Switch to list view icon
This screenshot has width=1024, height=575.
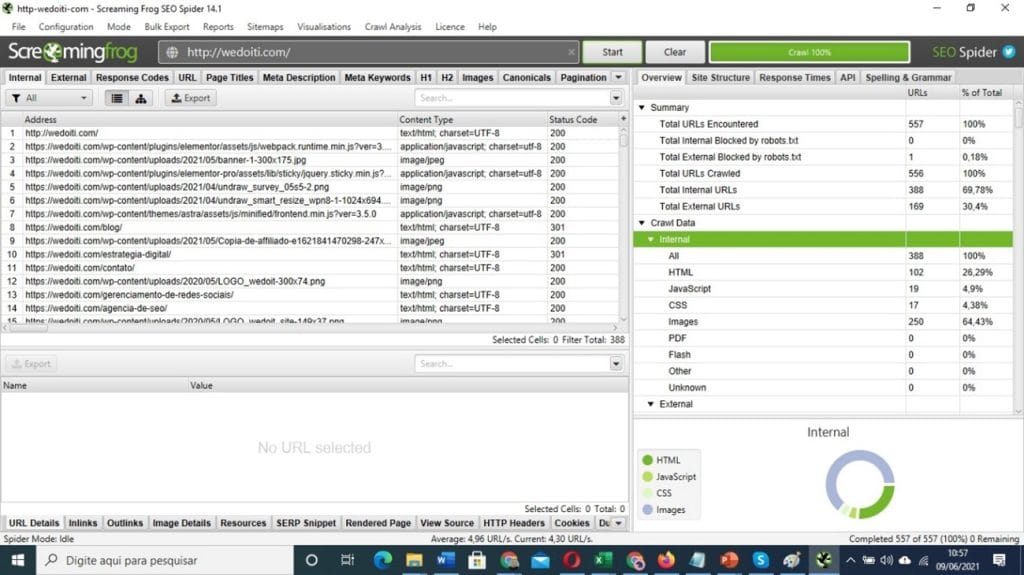(x=117, y=98)
